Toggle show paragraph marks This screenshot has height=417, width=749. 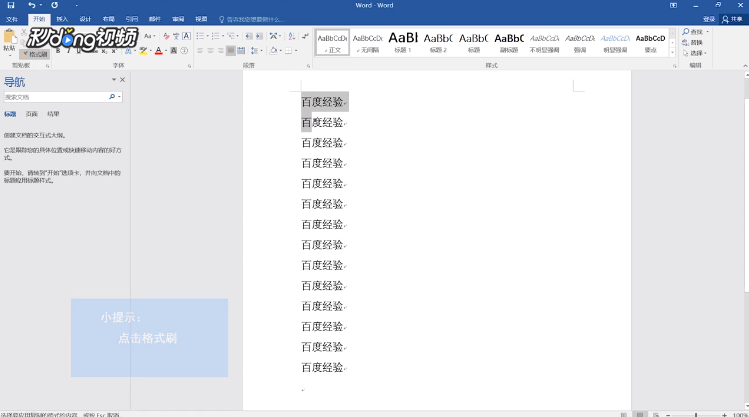tap(305, 36)
